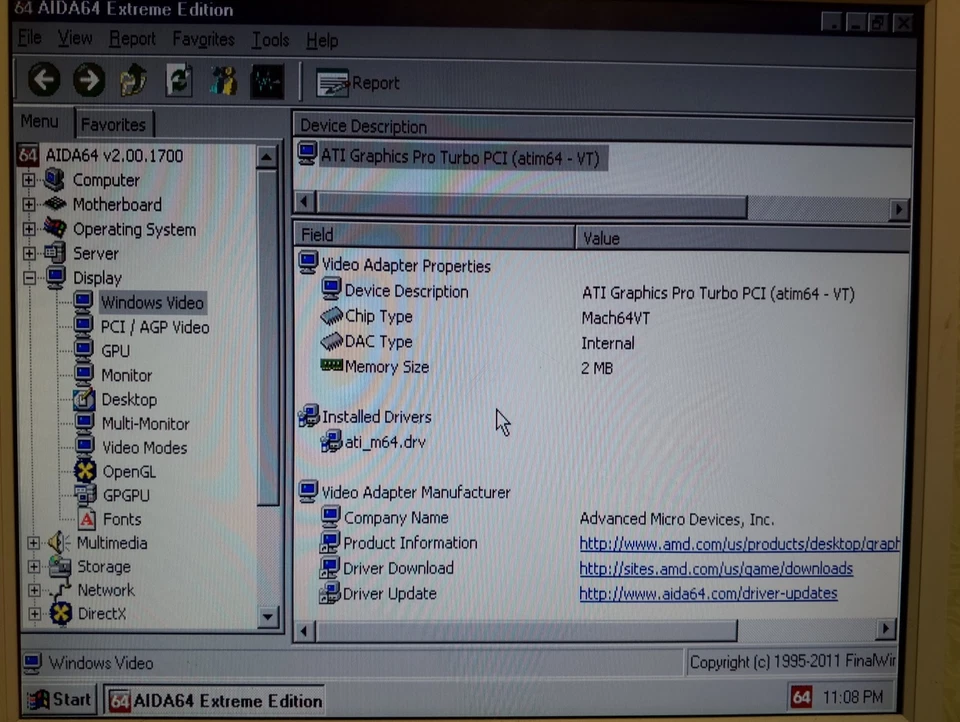Click the AIDA64 system tray icon
The image size is (960, 722).
800,697
